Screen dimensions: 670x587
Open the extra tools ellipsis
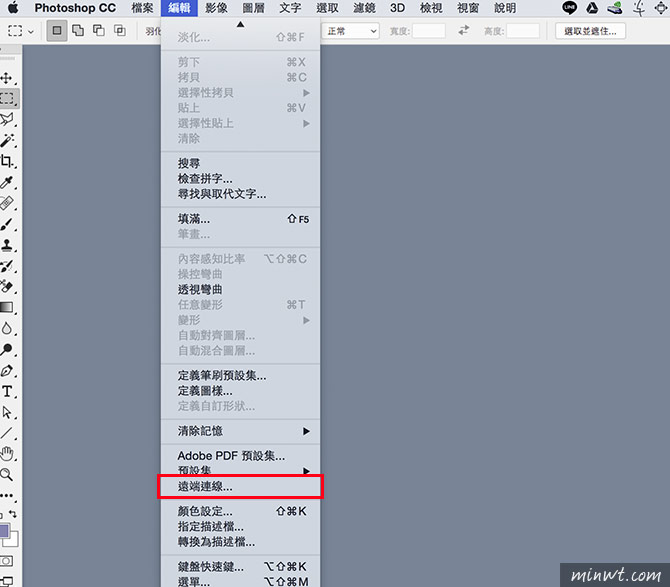[7, 496]
